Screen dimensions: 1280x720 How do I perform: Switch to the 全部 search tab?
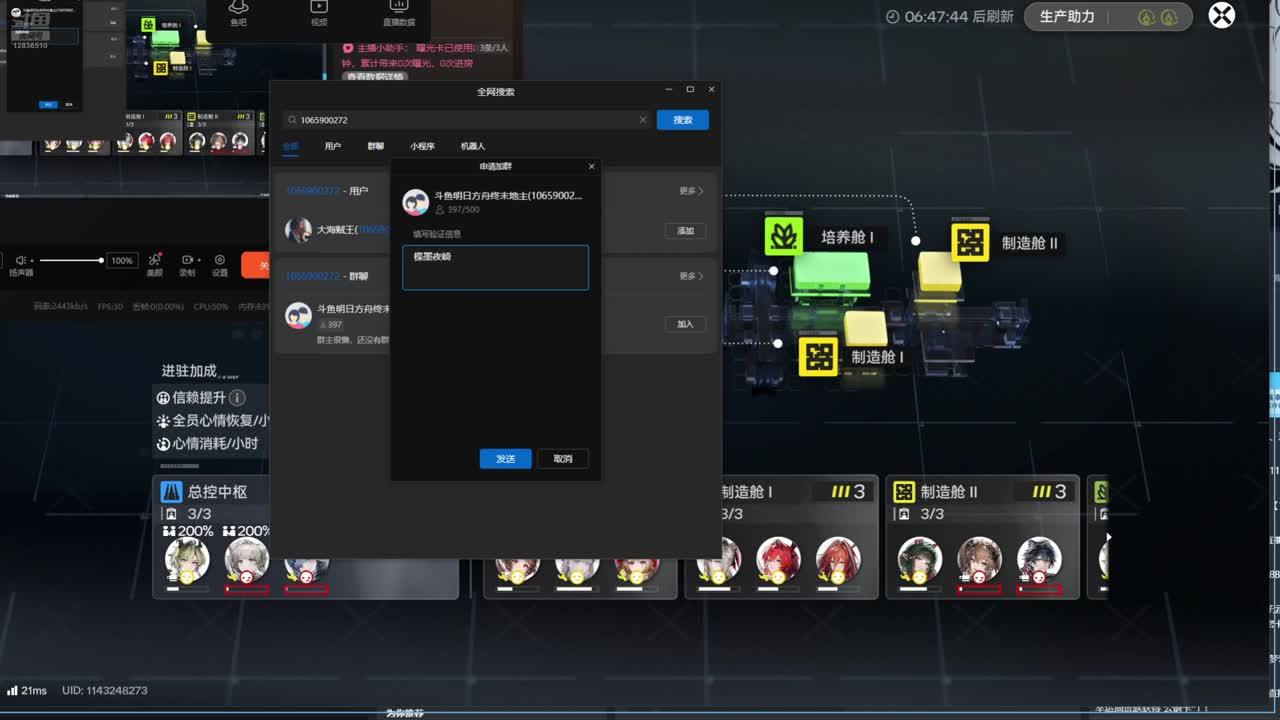(290, 146)
